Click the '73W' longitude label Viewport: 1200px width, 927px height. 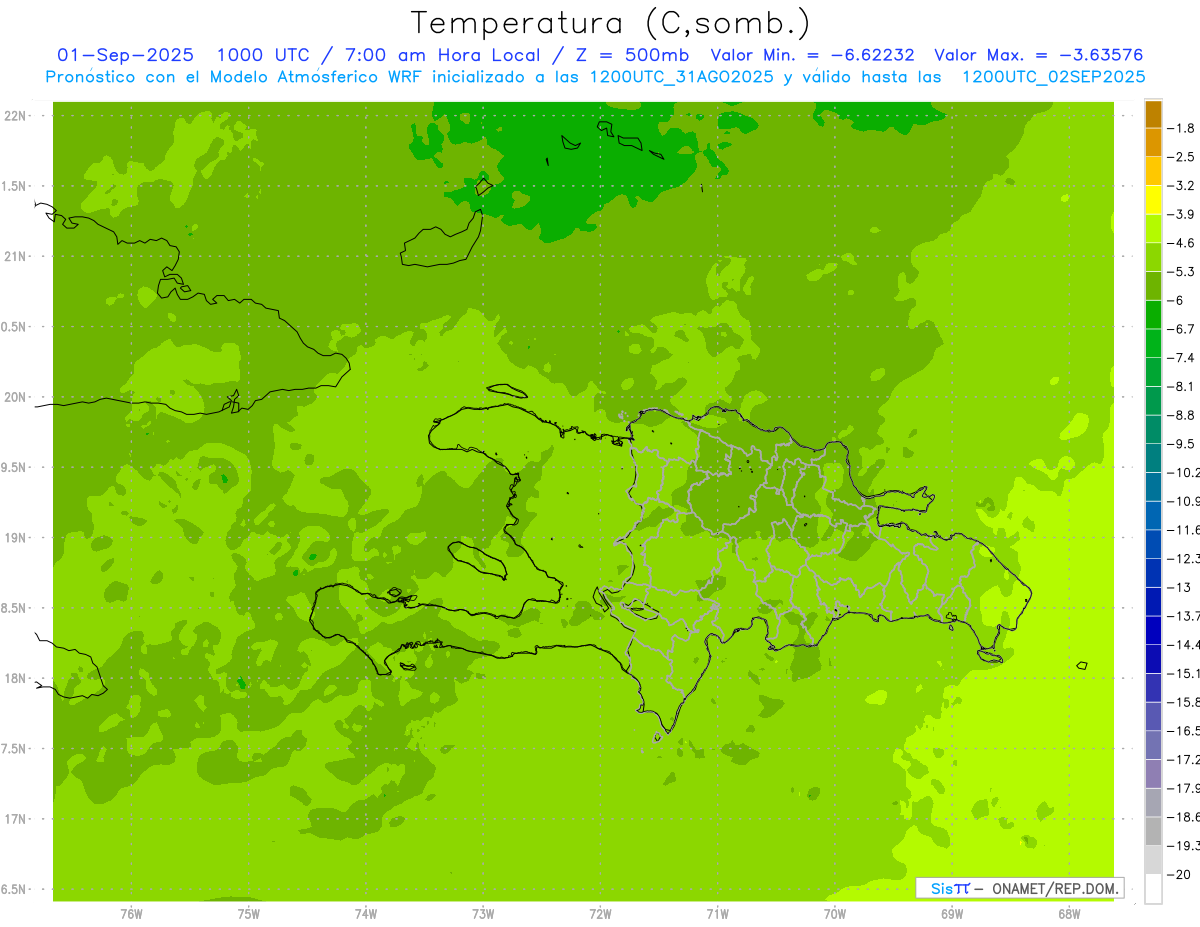tap(483, 914)
